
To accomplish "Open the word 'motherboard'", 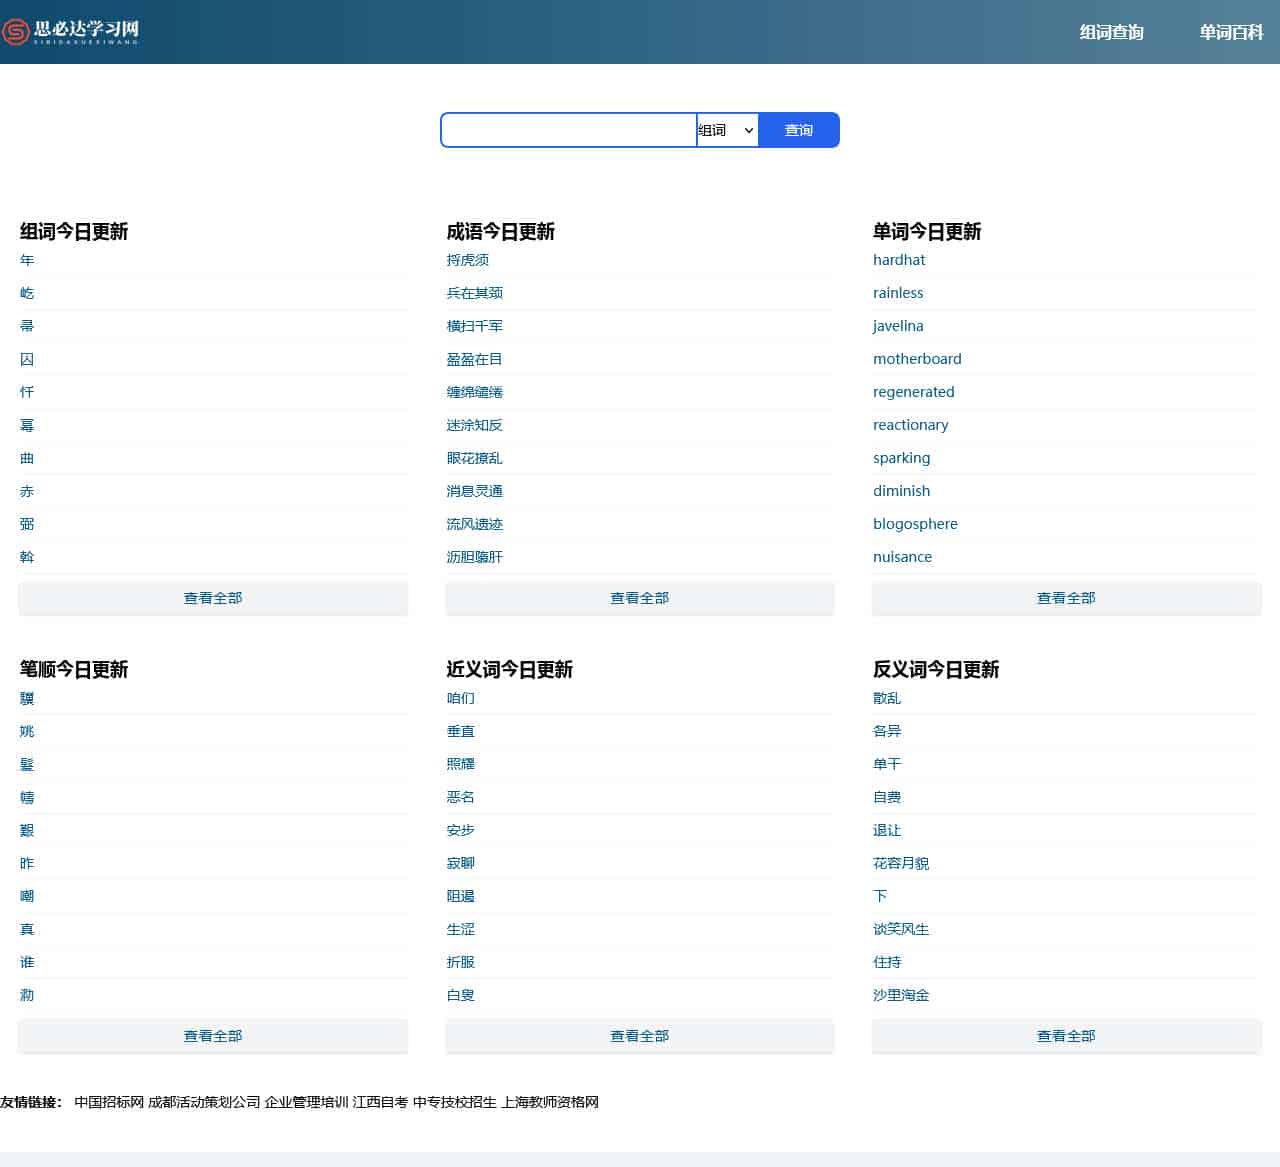I will (917, 358).
